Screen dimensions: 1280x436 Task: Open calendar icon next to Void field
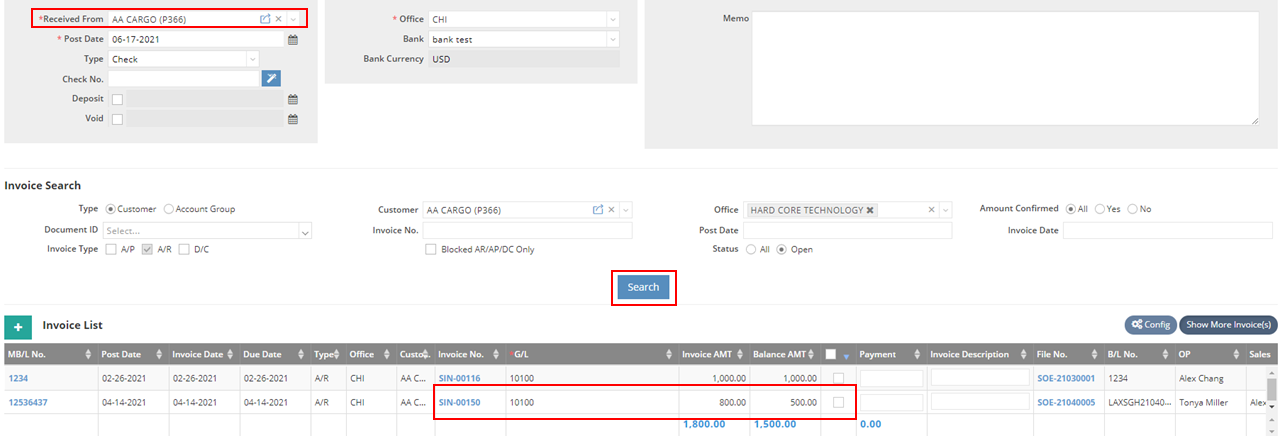(293, 119)
